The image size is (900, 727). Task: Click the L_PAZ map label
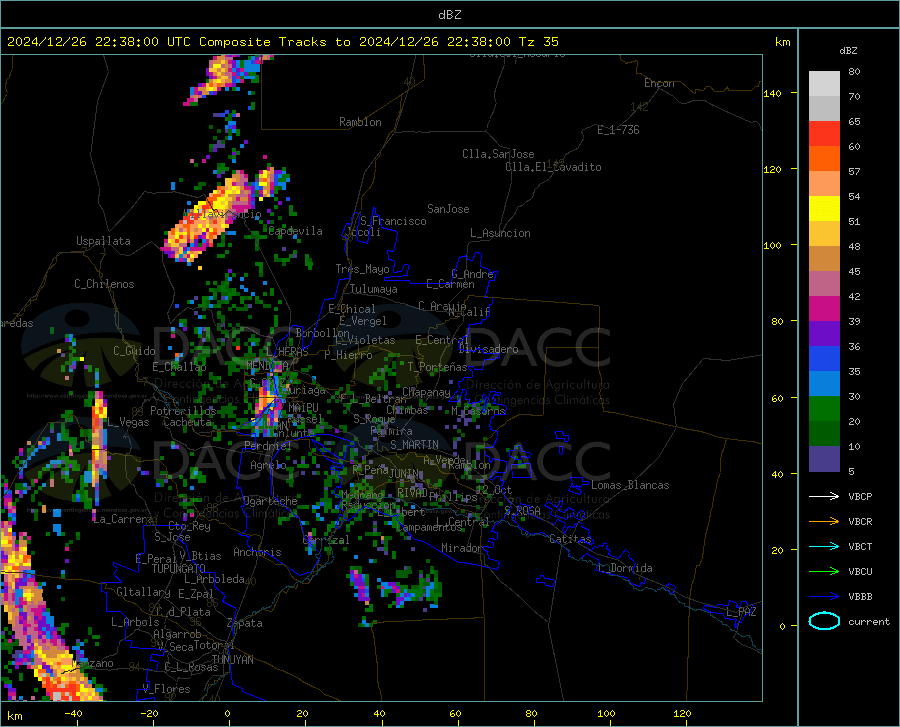pyautogui.click(x=741, y=612)
